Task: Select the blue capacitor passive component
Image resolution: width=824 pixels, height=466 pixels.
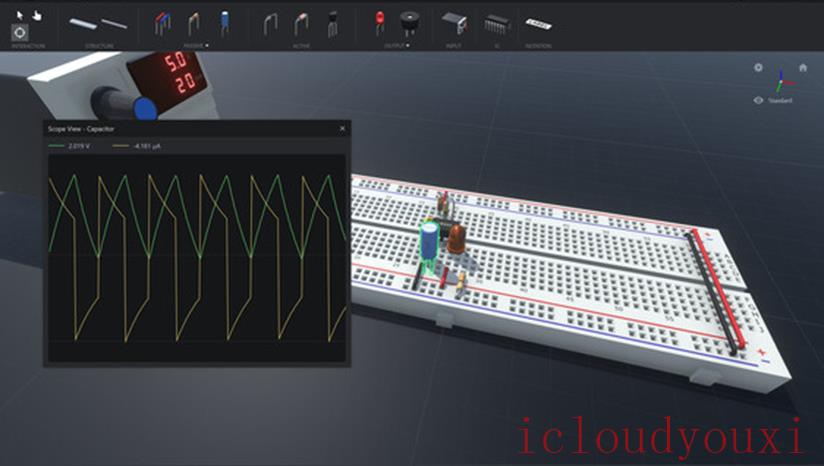Action: click(225, 23)
